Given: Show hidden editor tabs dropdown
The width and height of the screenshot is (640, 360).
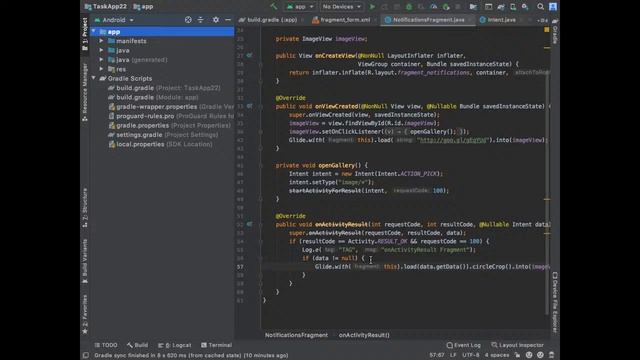Looking at the screenshot, I should pos(542,20).
